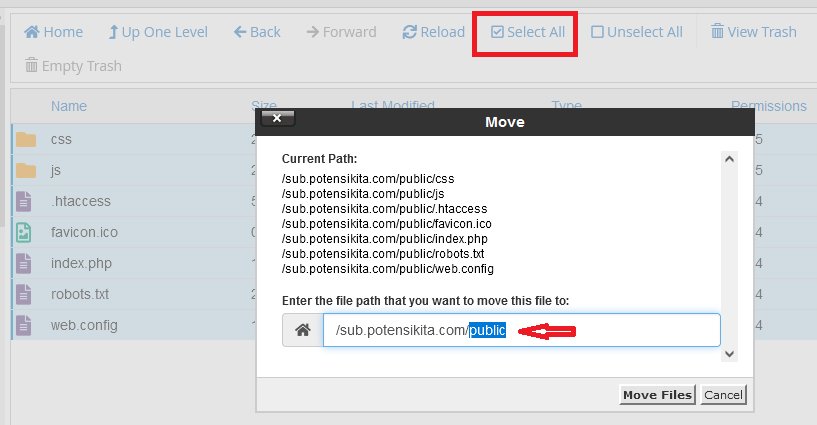Click home icon beside path field

point(302,330)
